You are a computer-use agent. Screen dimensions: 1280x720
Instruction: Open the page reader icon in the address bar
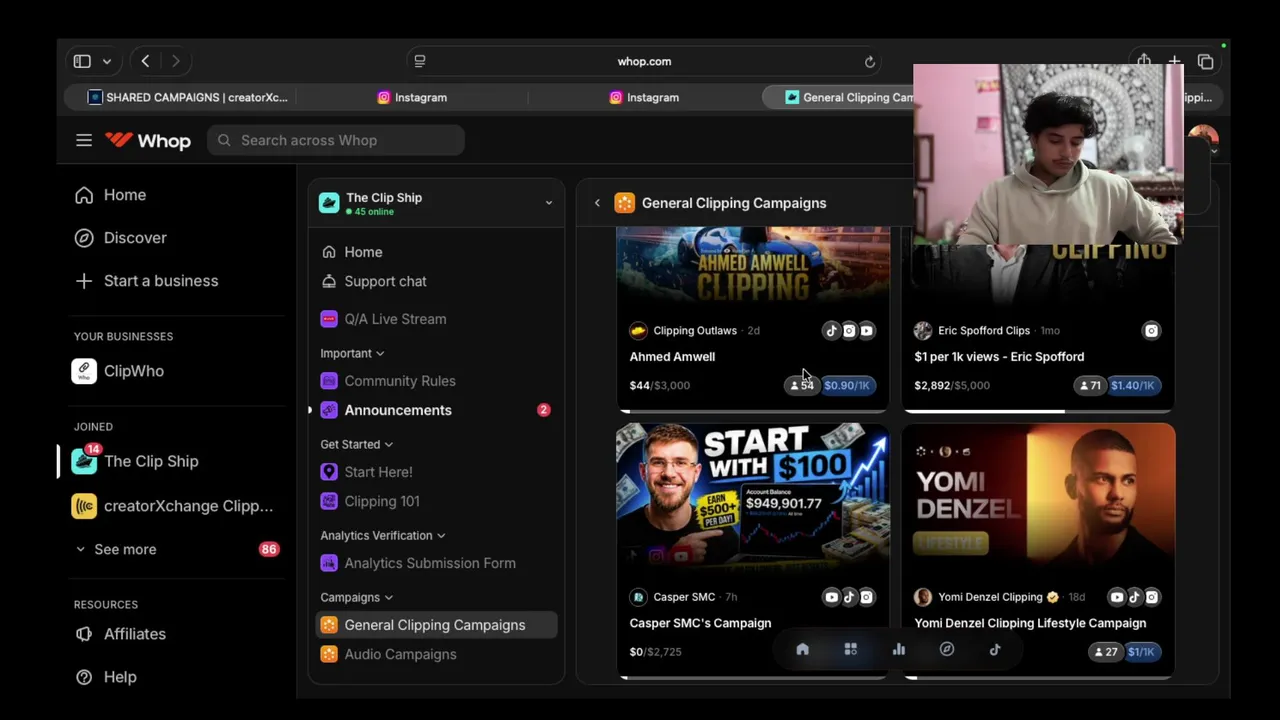[420, 61]
